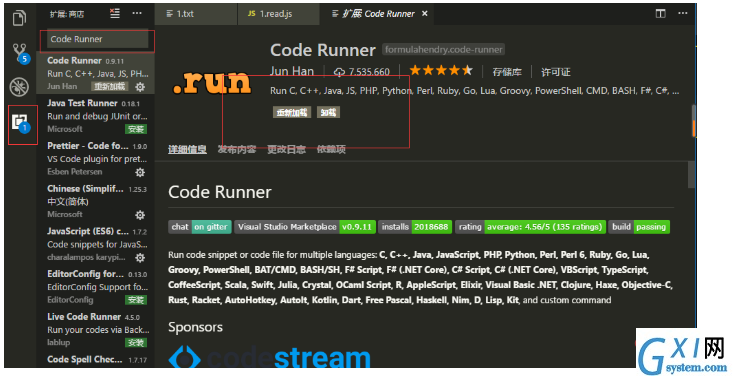
Task: Click the chat on gitter badge
Action: pyautogui.click(x=200, y=227)
